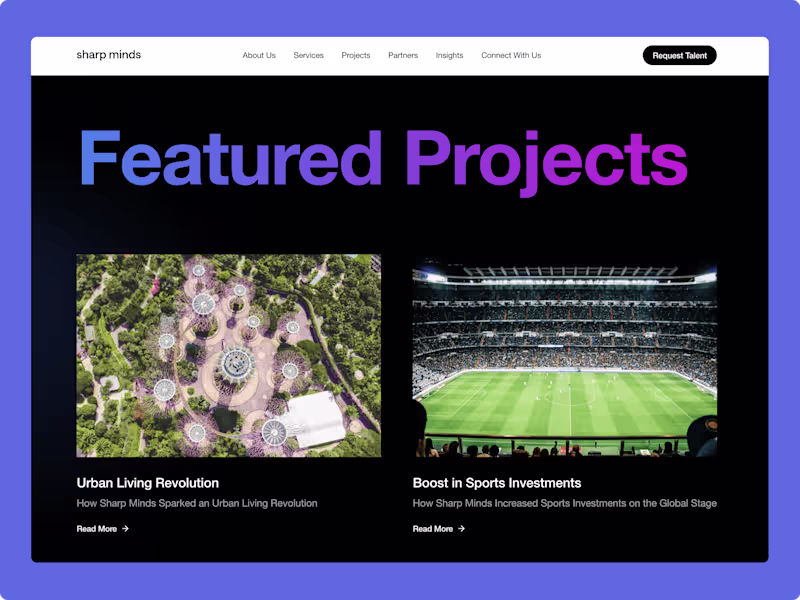
Task: Select Insights in the navigation bar
Action: [449, 55]
